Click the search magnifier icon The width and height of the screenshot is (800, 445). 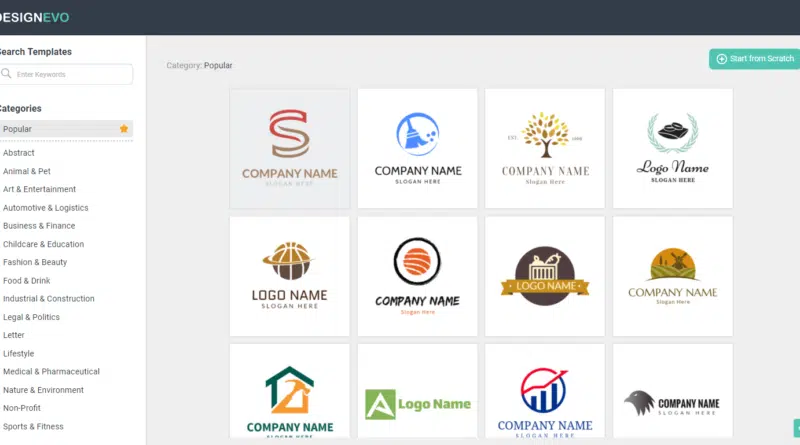(x=7, y=74)
